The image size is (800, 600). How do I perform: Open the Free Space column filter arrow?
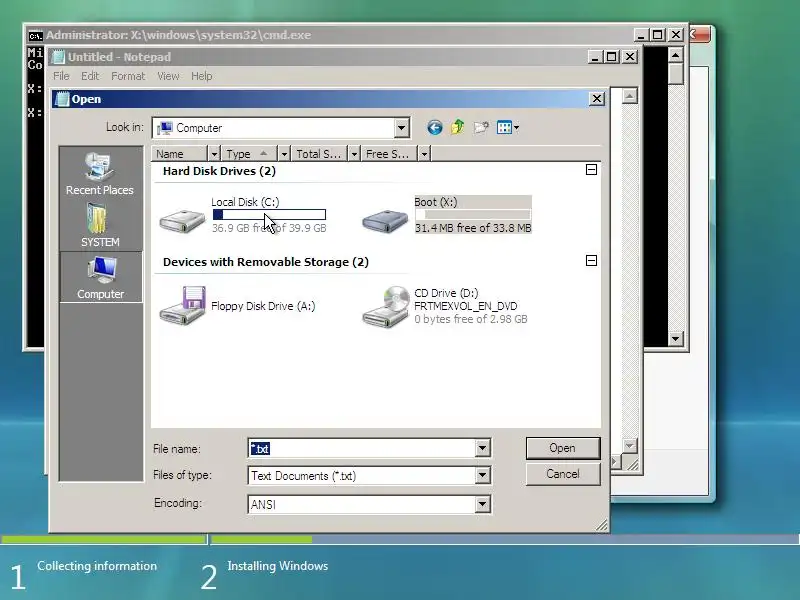coord(423,154)
